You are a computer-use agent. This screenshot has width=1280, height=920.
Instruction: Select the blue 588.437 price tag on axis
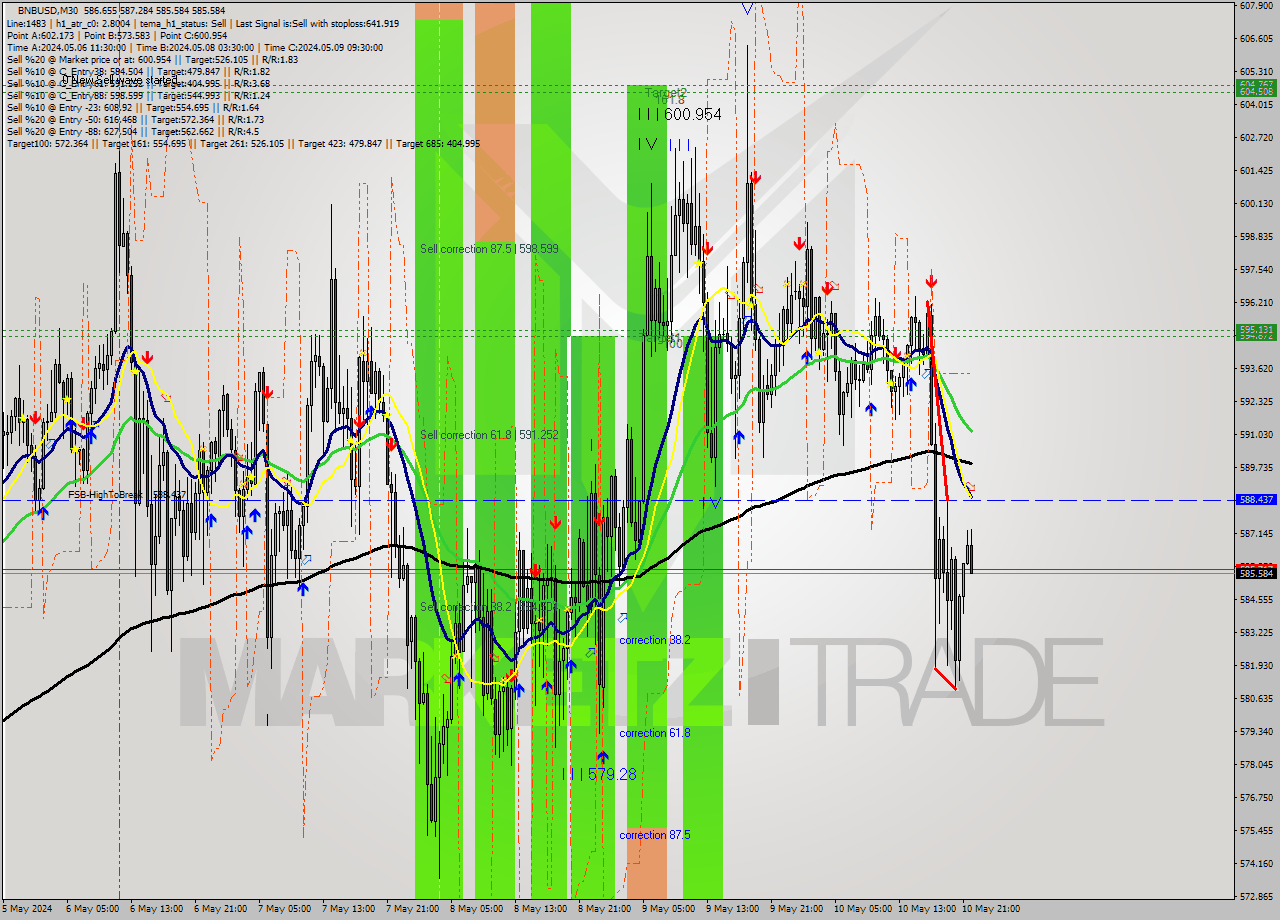coord(1256,500)
